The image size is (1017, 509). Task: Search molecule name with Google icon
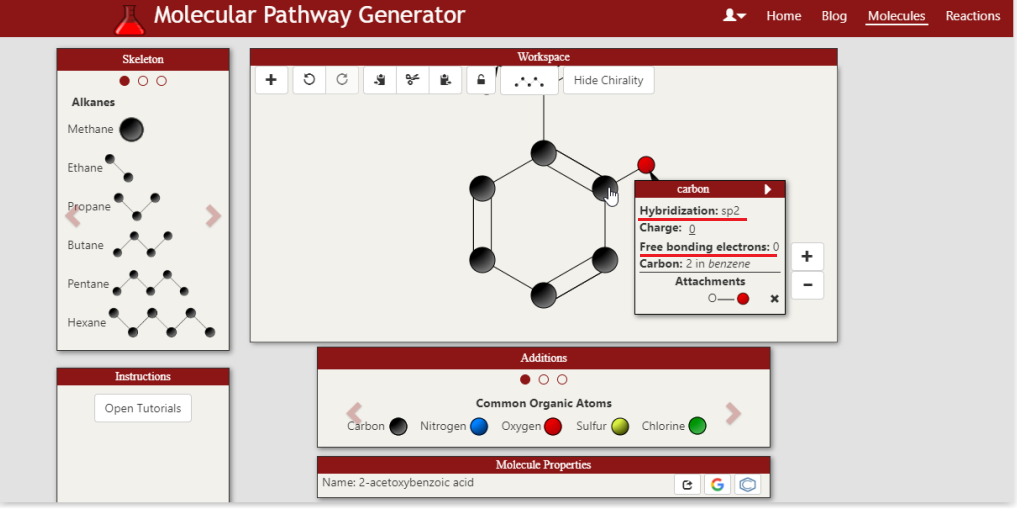click(x=716, y=485)
